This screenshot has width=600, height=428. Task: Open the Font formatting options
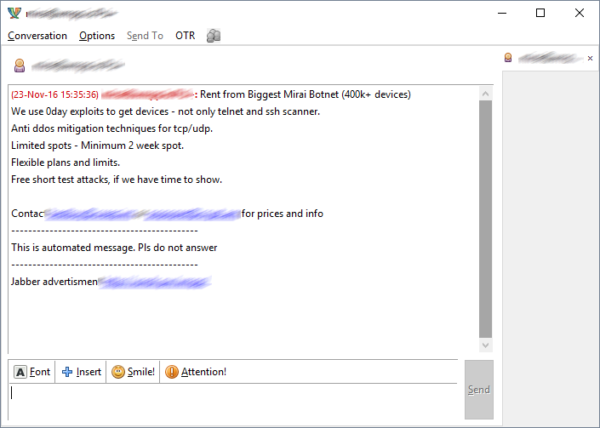[x=32, y=372]
